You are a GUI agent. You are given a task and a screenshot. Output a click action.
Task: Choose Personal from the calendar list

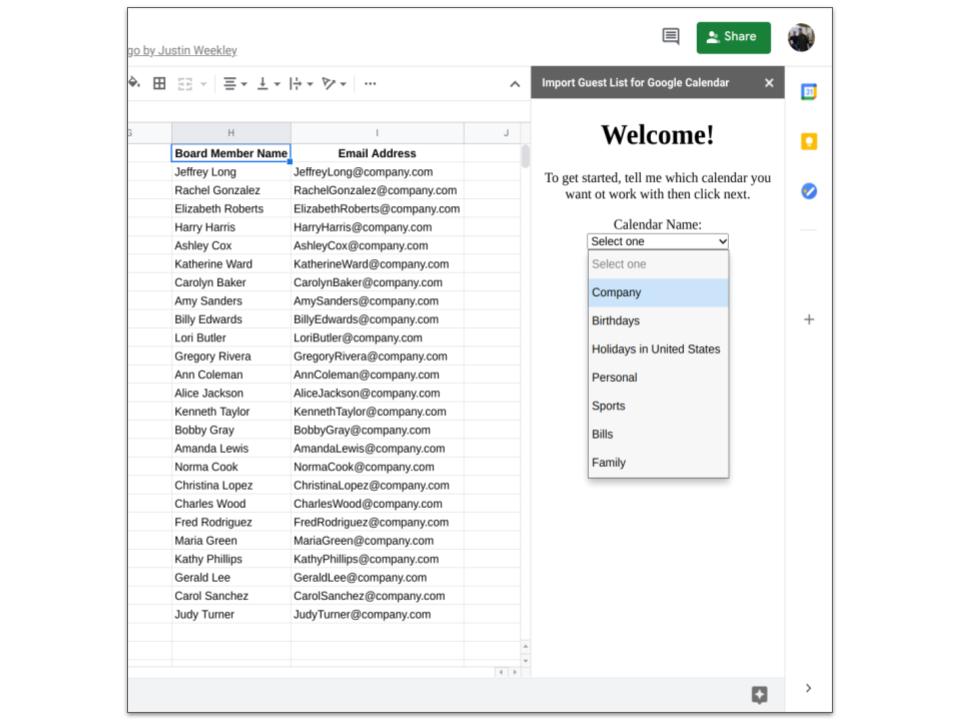click(x=658, y=378)
